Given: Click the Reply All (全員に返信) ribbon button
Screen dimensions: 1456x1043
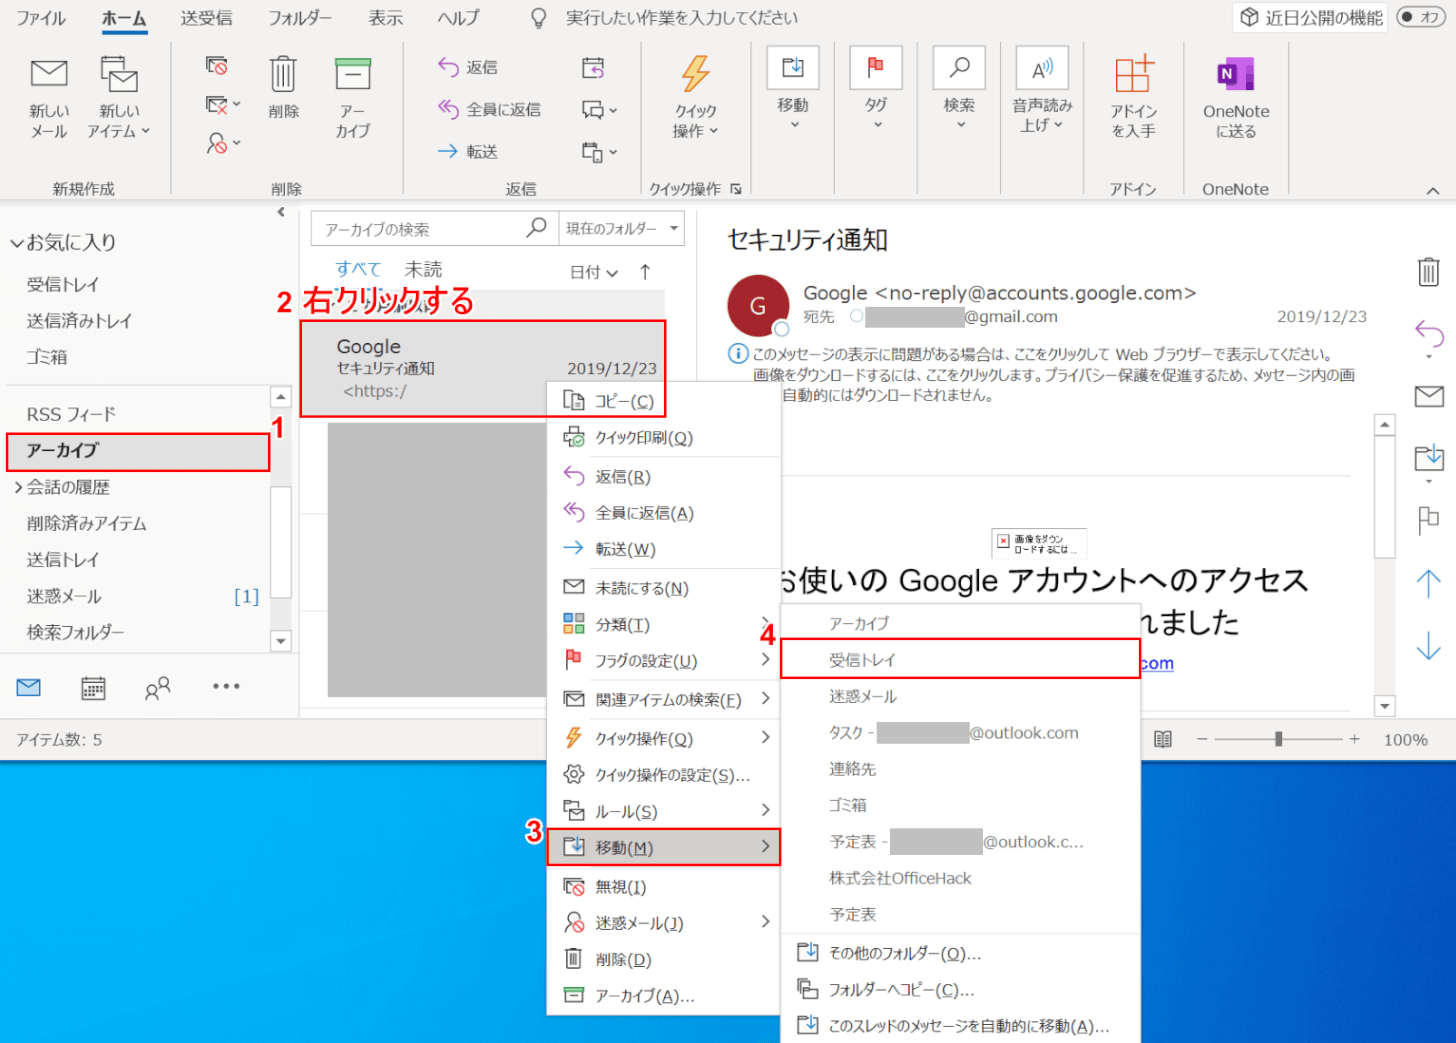Looking at the screenshot, I should (x=490, y=109).
